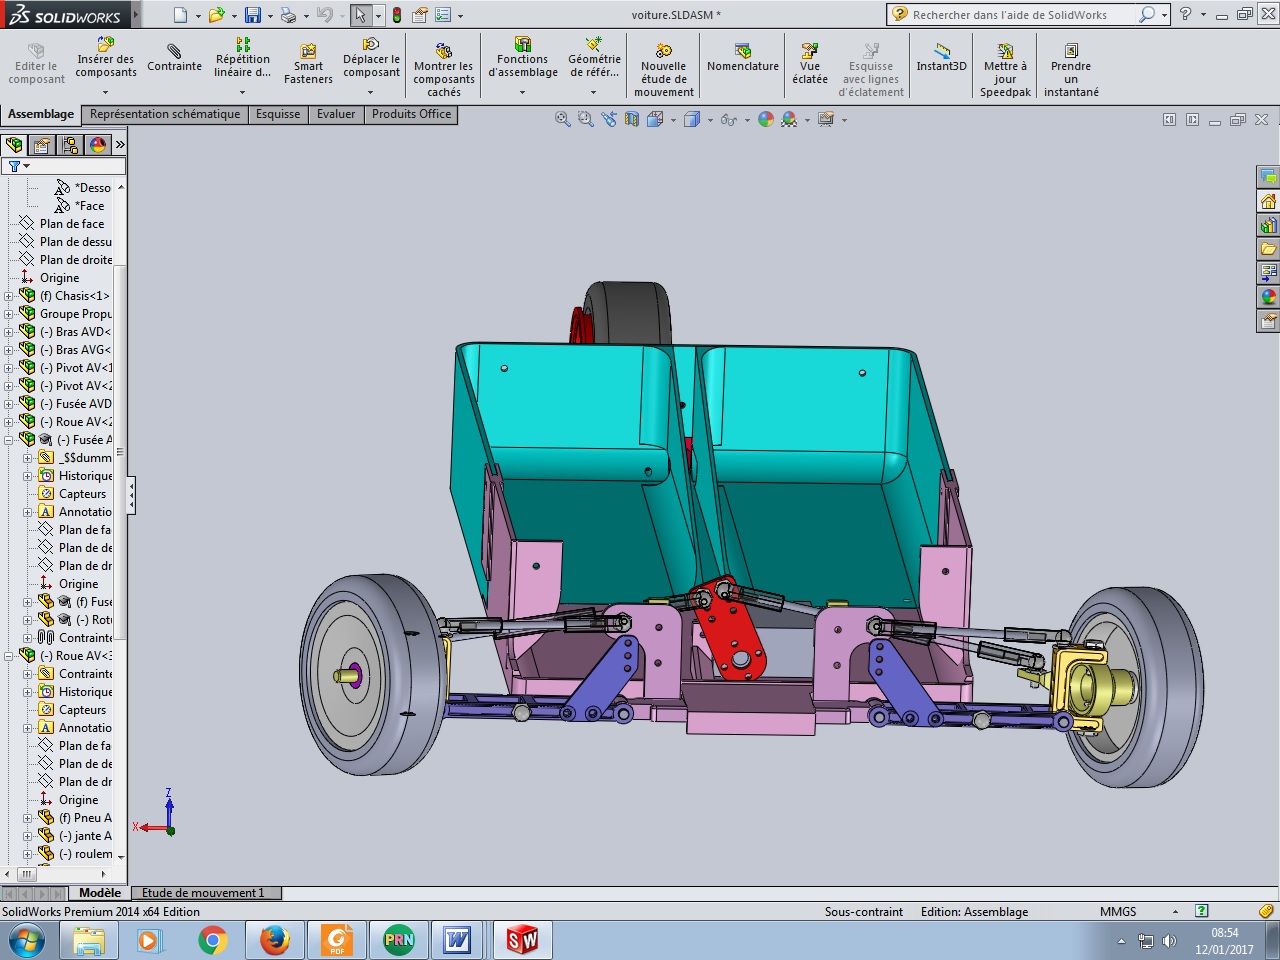Switch to the Evaluer tab
Viewport: 1280px width, 960px height.
(x=336, y=114)
